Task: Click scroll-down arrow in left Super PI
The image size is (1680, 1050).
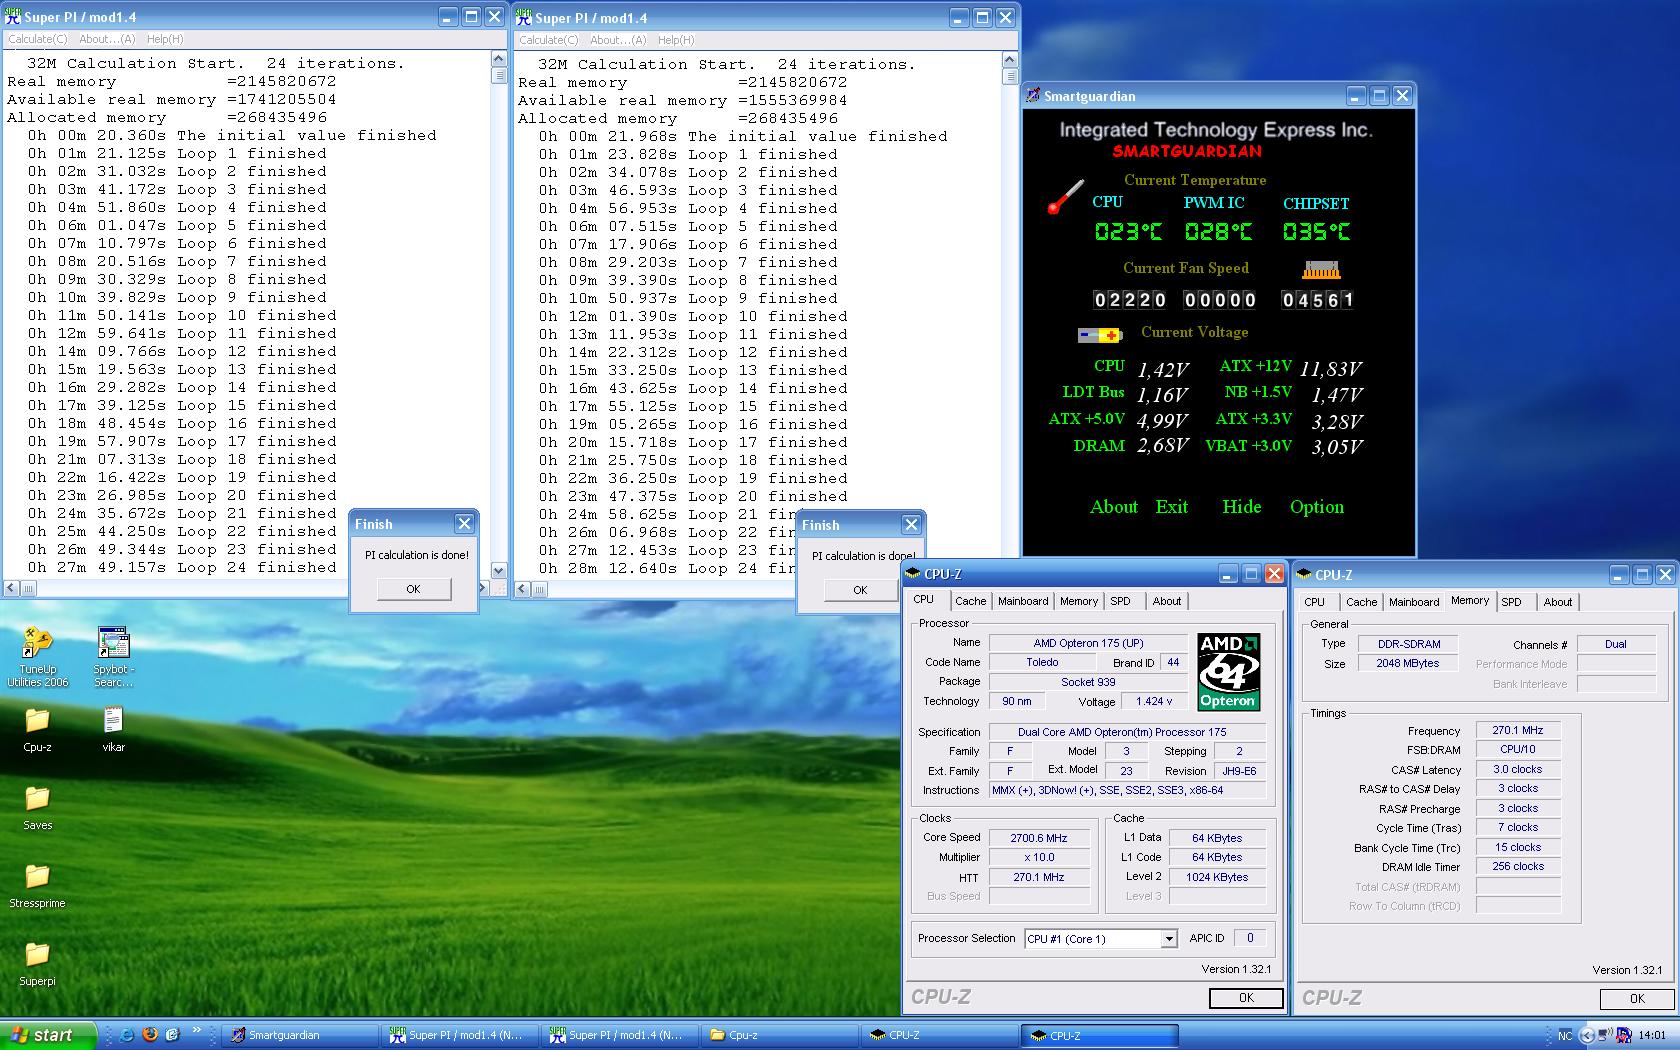Action: coord(499,571)
